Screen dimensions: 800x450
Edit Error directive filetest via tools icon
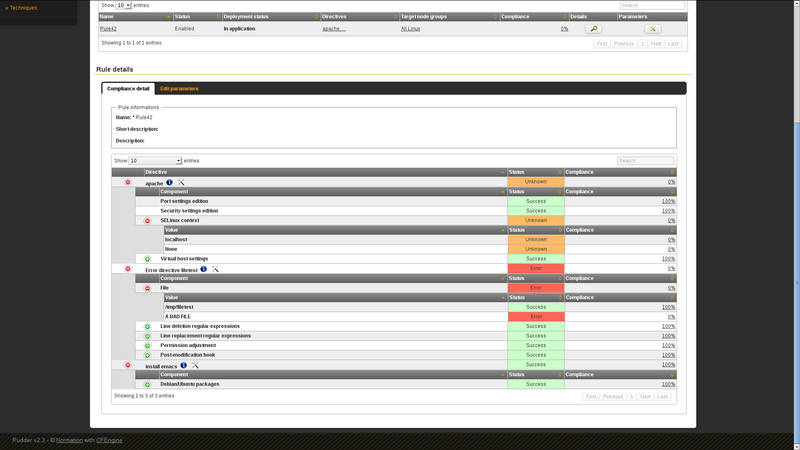click(215, 269)
